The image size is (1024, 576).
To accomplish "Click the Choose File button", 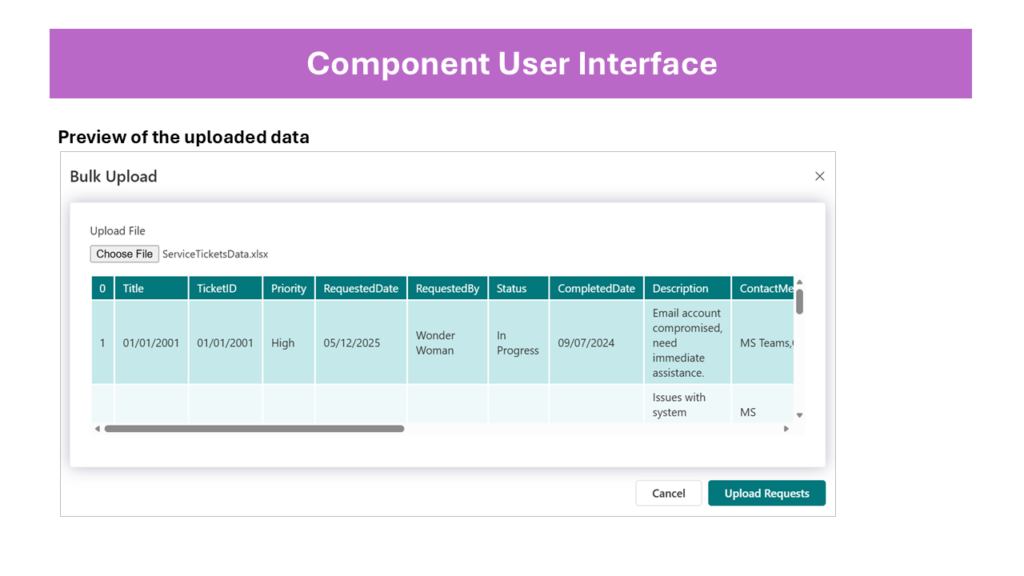I will pyautogui.click(x=124, y=254).
